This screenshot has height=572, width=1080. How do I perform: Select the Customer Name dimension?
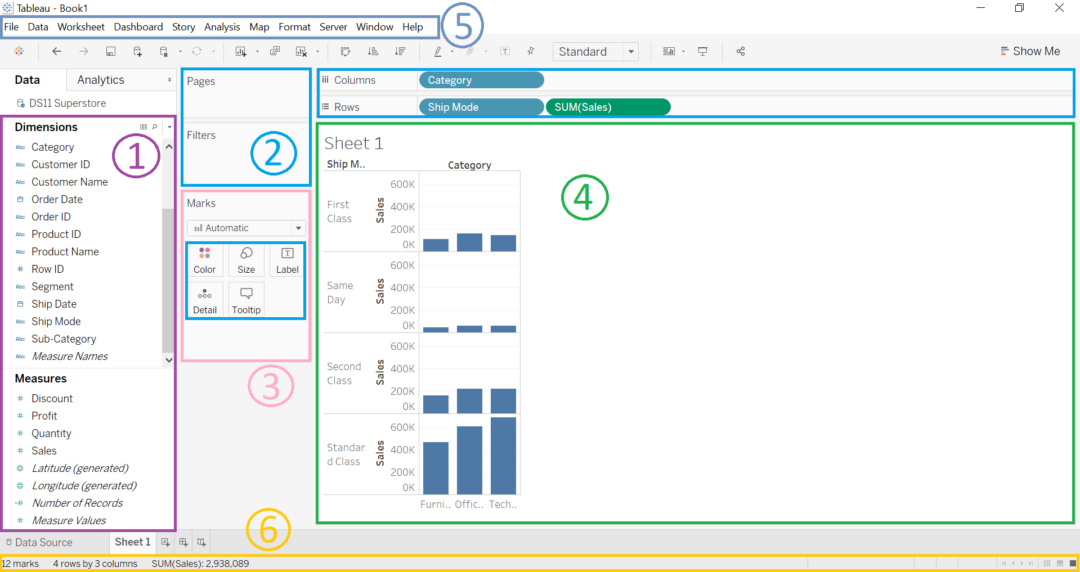tap(70, 182)
